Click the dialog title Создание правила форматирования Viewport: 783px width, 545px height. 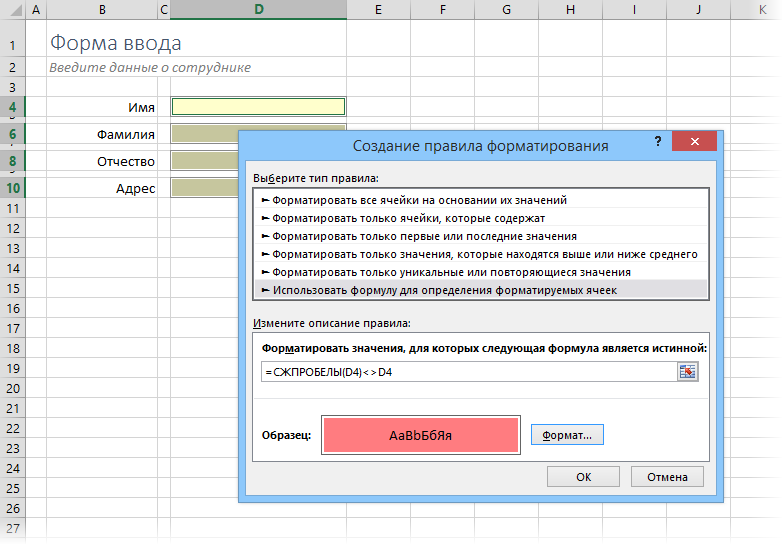(x=480, y=146)
